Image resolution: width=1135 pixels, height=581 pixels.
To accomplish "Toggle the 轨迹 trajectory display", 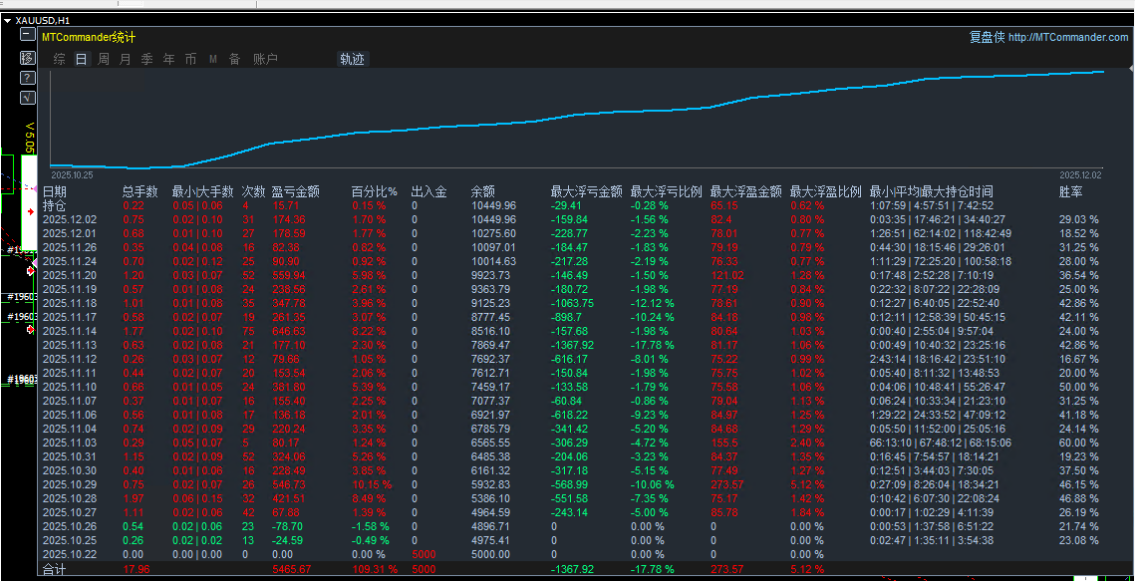I will 353,58.
